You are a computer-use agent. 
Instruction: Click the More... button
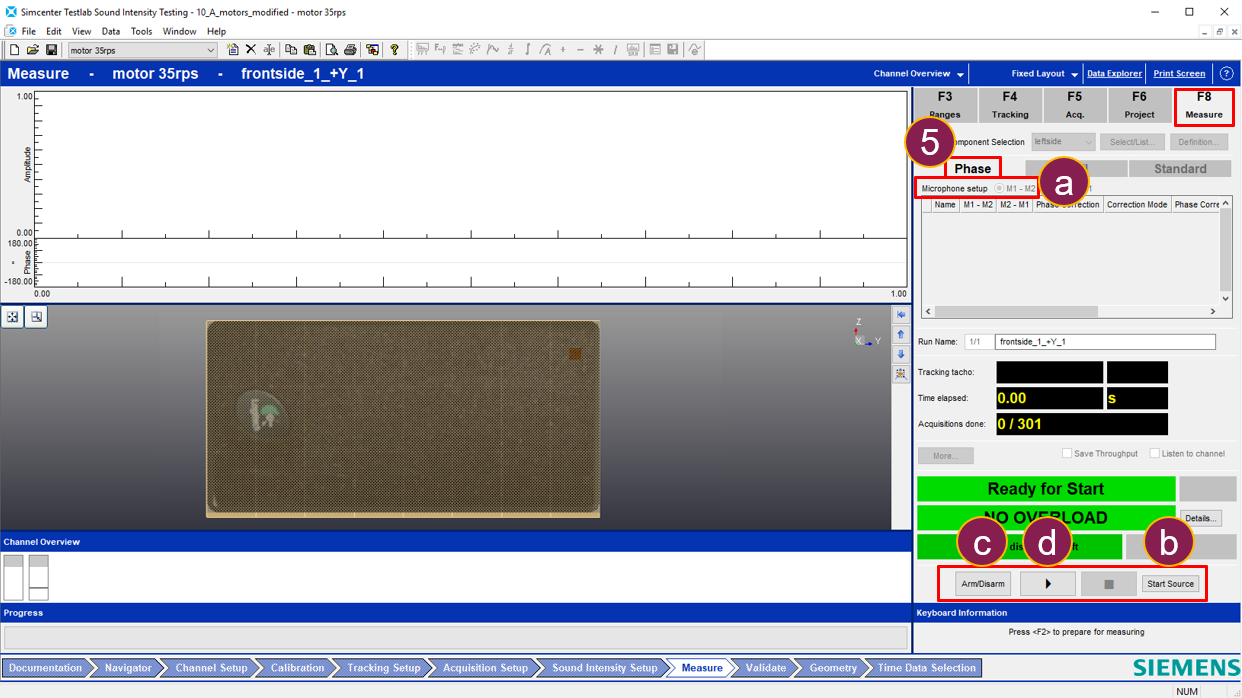point(945,456)
